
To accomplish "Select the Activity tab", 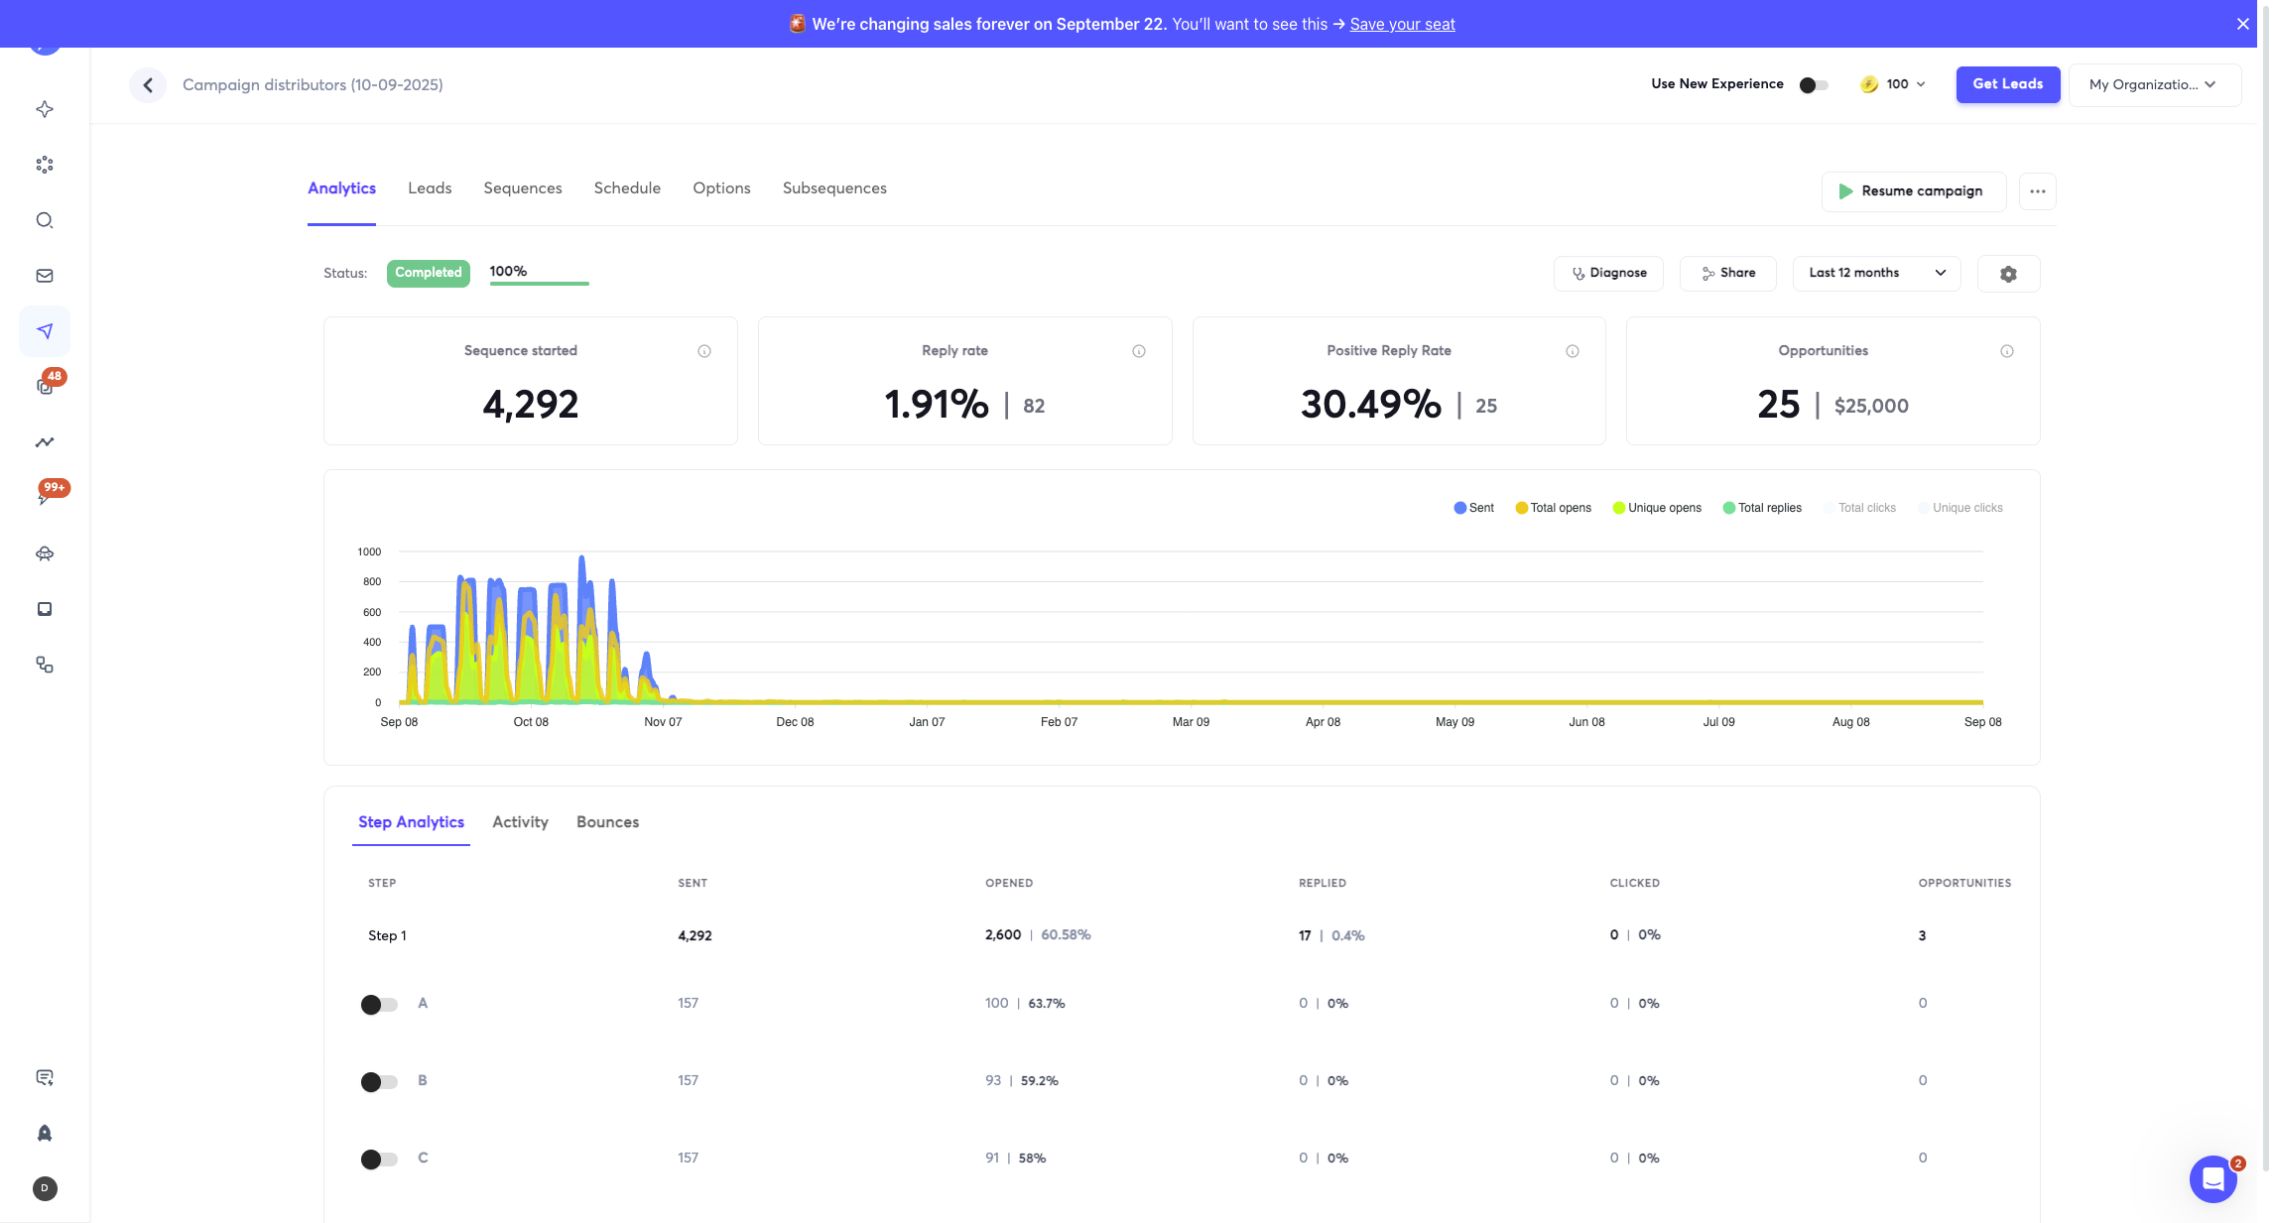I will coord(520,822).
